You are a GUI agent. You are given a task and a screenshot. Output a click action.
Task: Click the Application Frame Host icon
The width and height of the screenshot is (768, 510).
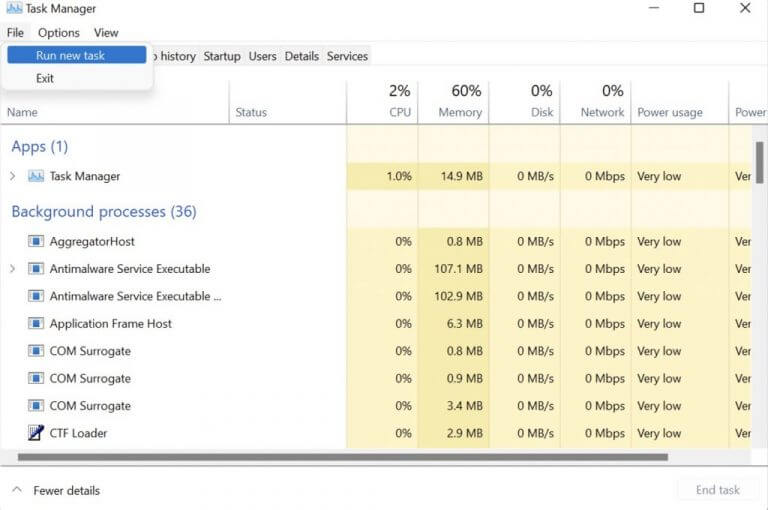pyautogui.click(x=36, y=323)
